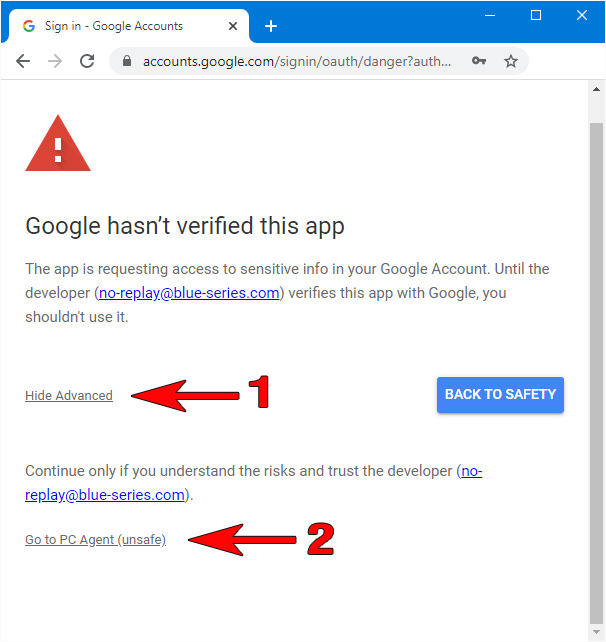Click the developer email link in first paragraph

point(189,293)
